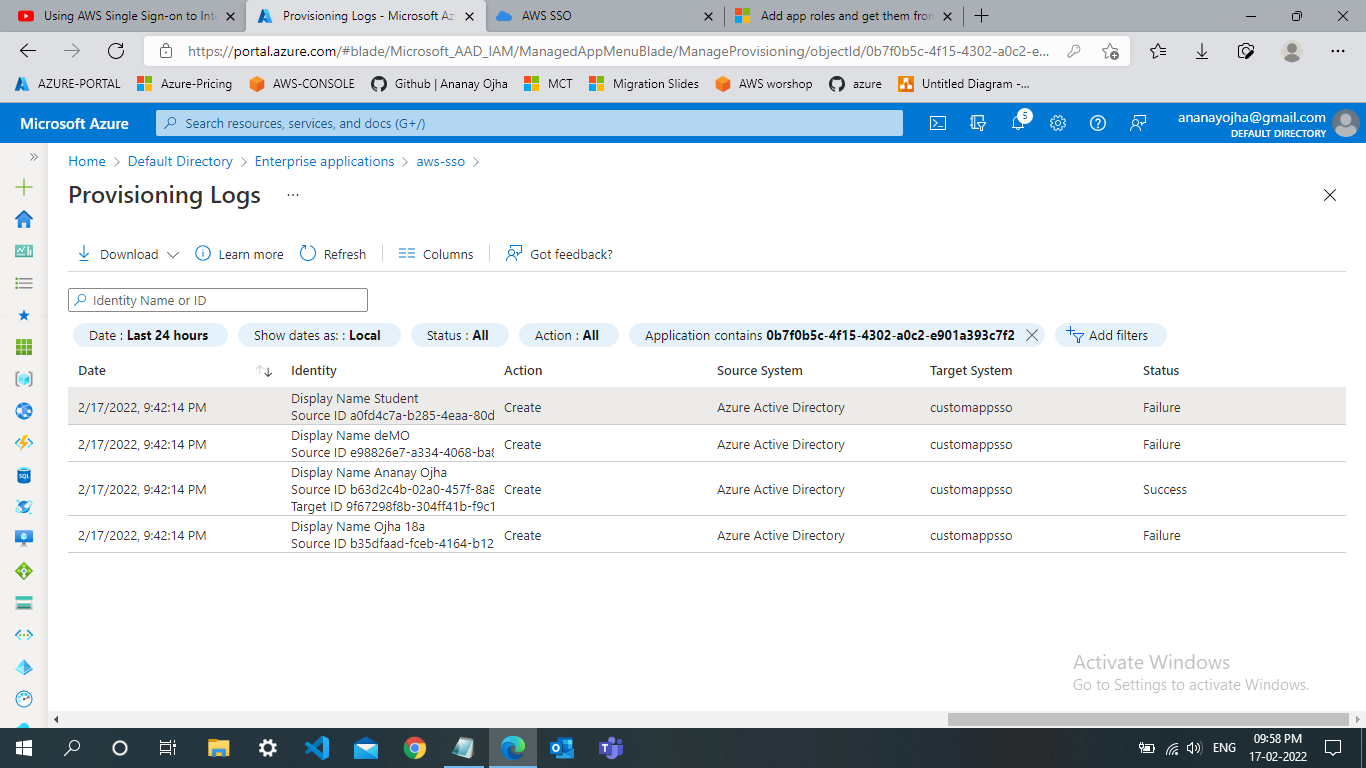Click aws-sso breadcrumb
1366x768 pixels.
coord(441,161)
